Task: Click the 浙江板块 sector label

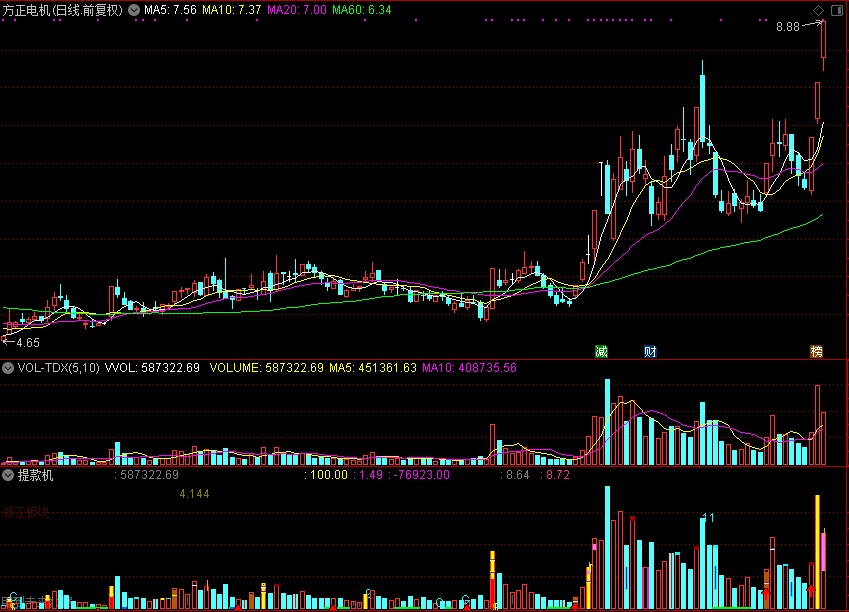Action: 25,512
